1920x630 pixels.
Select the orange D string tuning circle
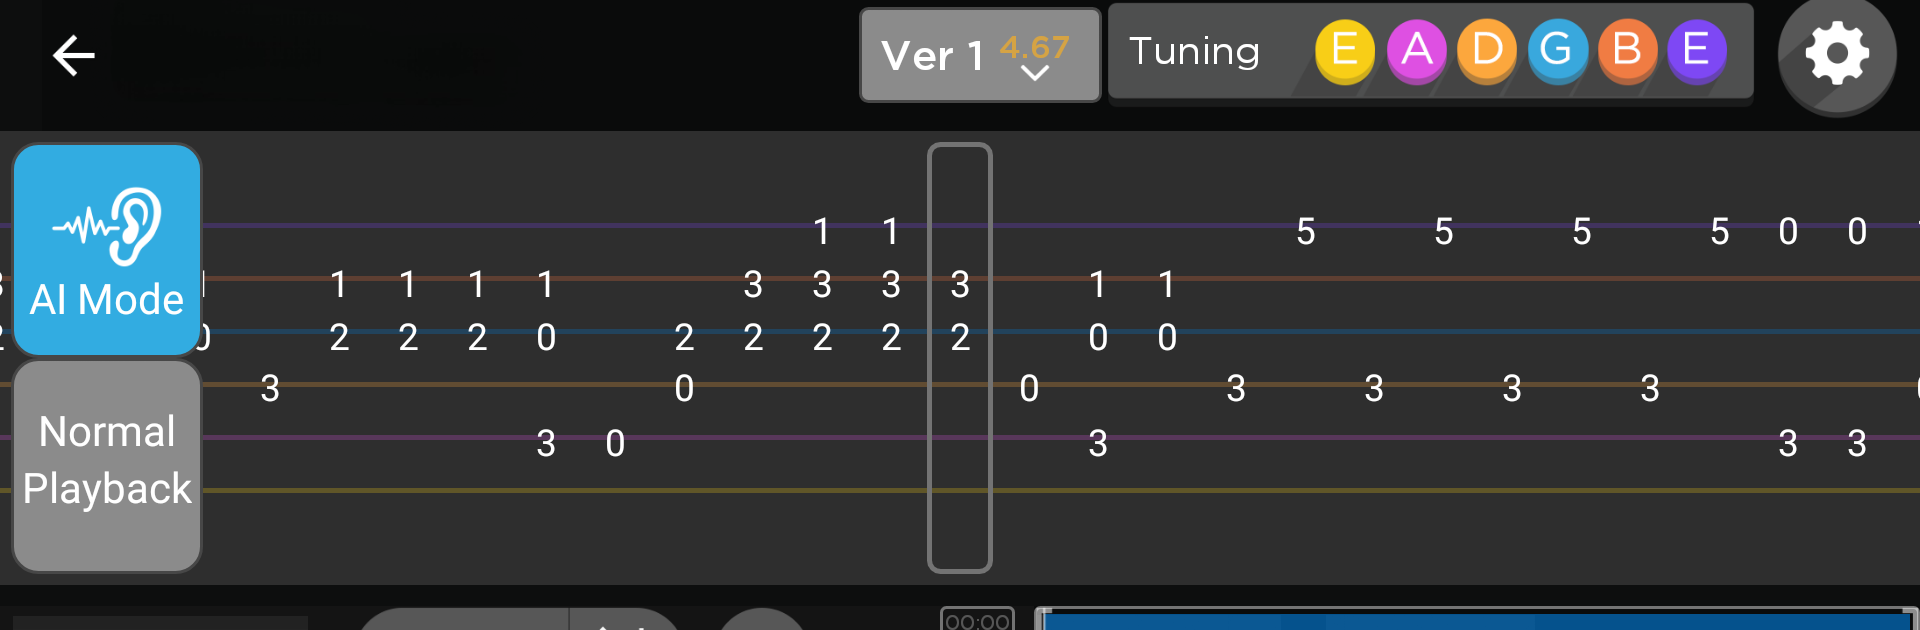coord(1487,50)
